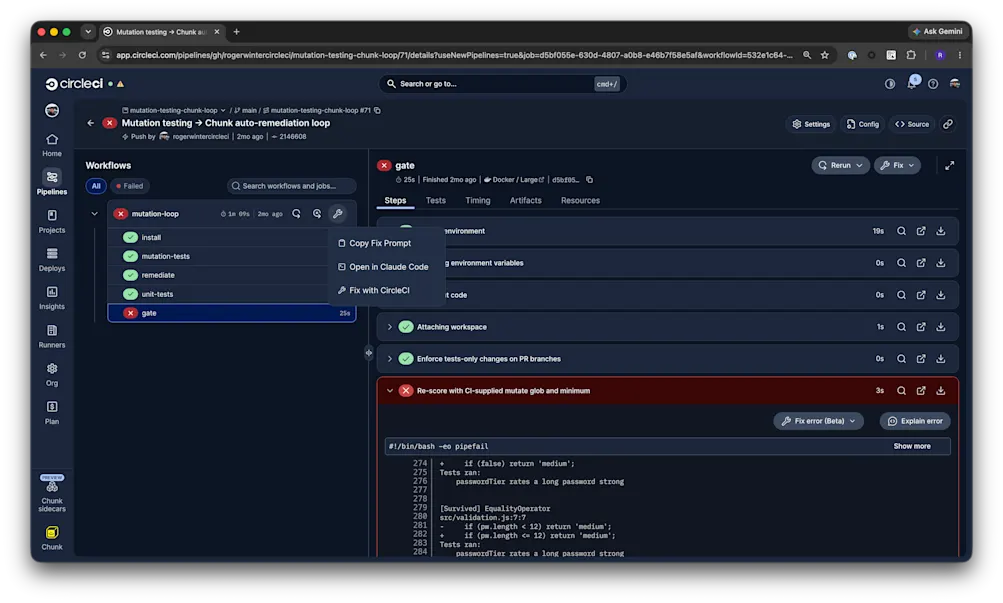Open the Fix error (Beta) dropdown
Screen dimensions: 1003x603
[818, 421]
